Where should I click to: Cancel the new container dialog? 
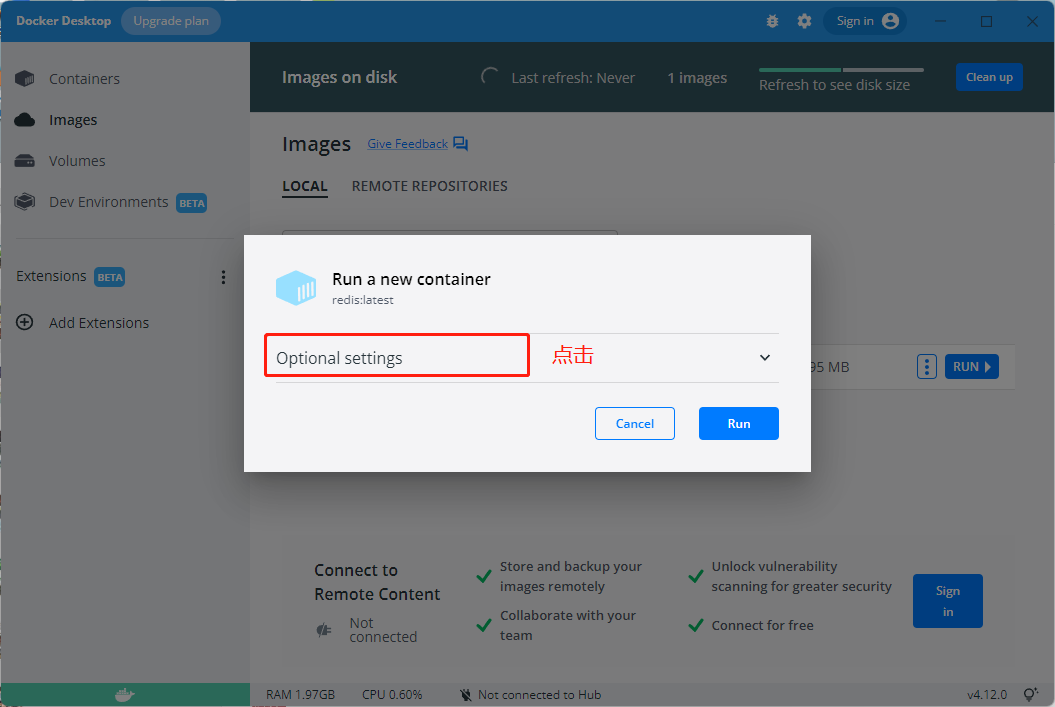coord(634,423)
